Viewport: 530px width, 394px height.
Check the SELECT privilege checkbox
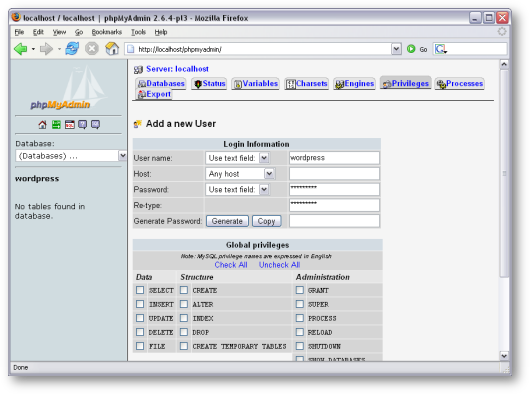click(140, 290)
